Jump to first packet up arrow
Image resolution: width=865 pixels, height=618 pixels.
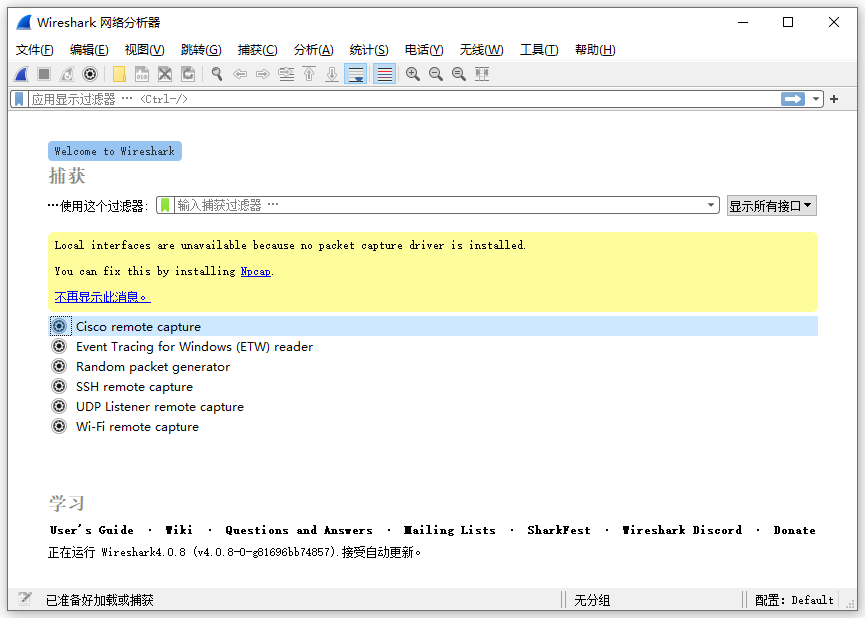(x=309, y=74)
